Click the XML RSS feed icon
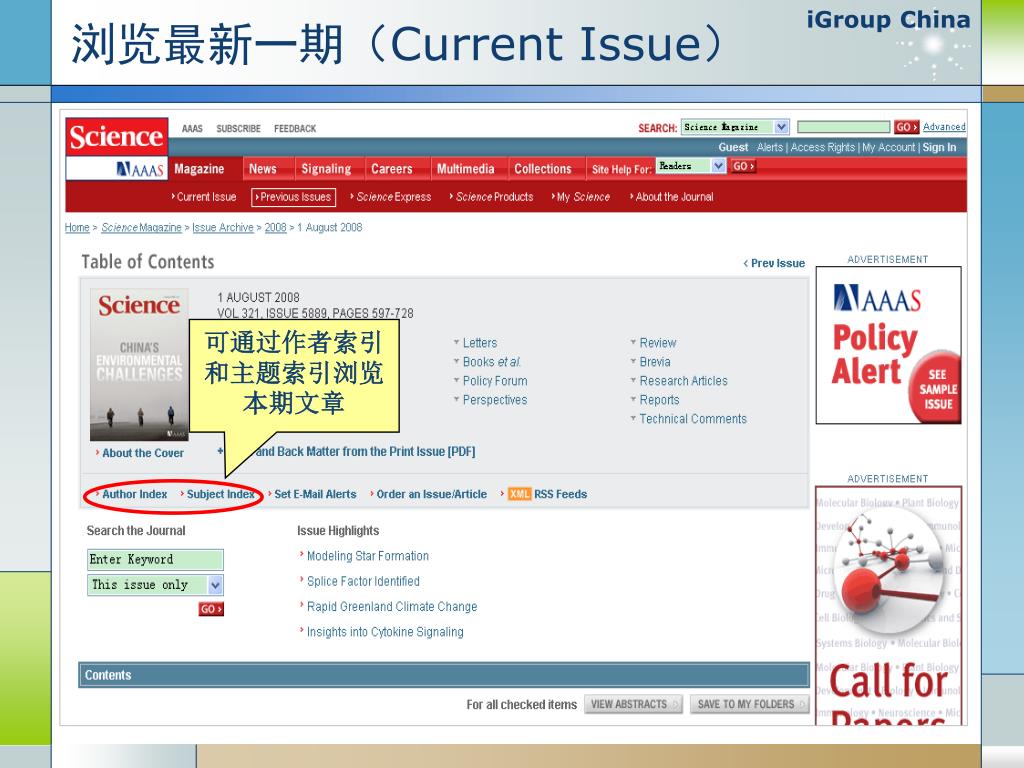1024x768 pixels. 519,494
